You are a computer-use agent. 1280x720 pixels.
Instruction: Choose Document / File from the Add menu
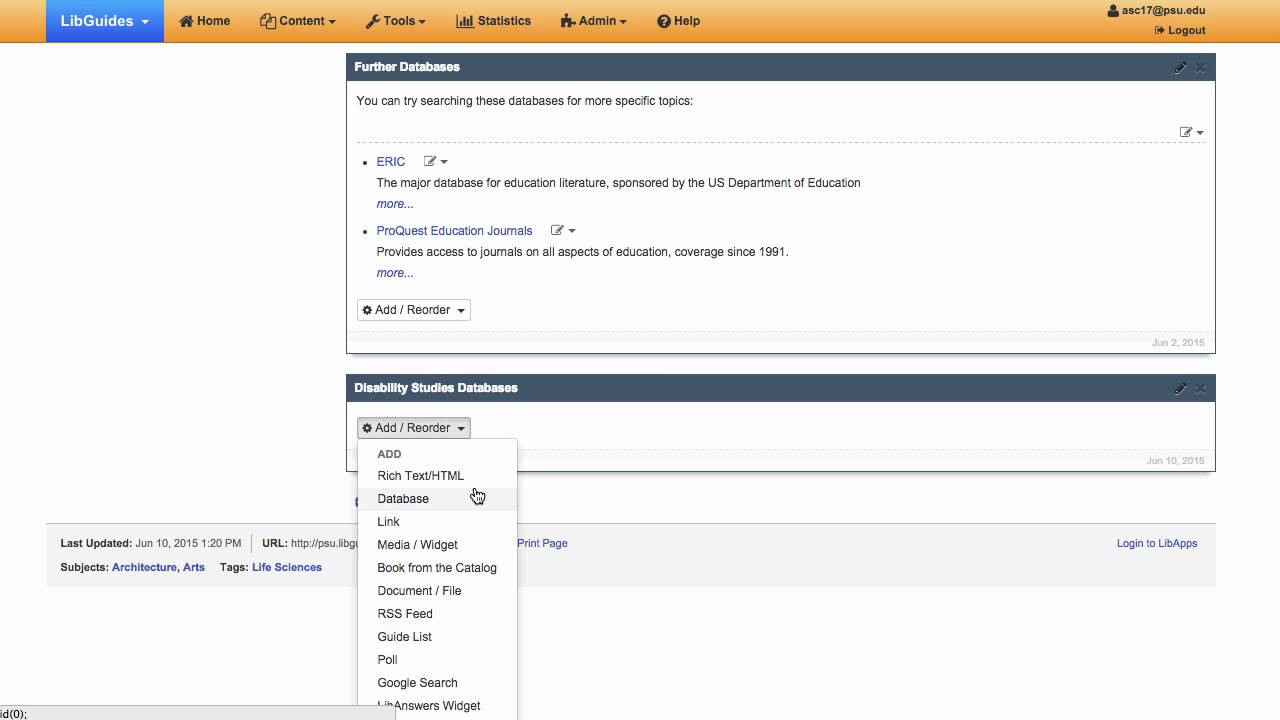[438, 591]
